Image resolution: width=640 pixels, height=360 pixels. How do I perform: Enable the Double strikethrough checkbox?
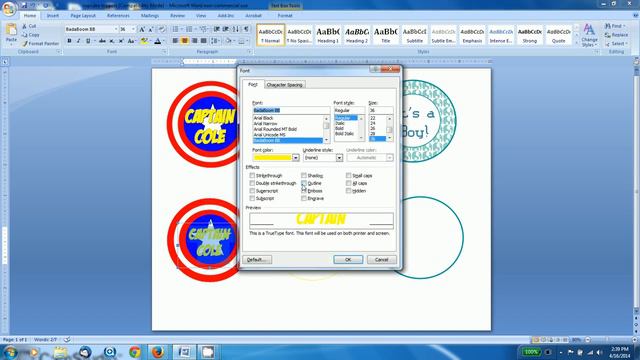point(252,183)
